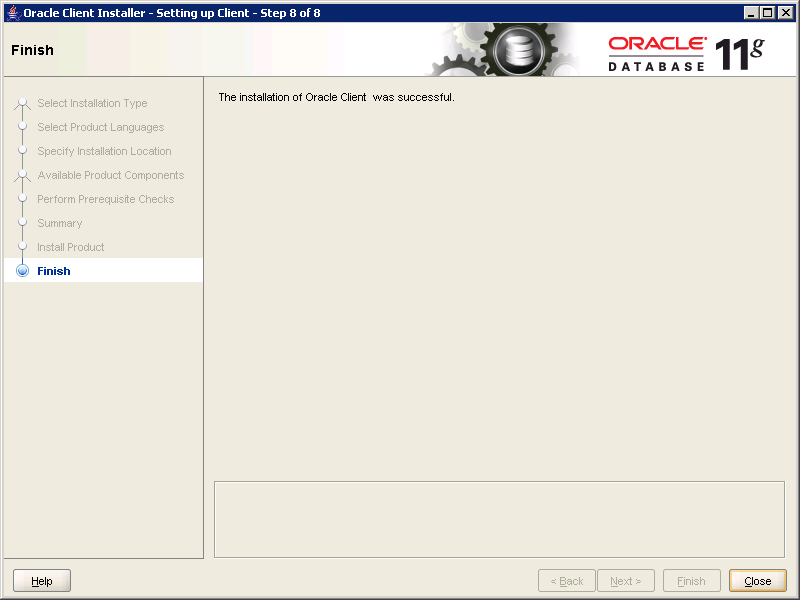
Task: Click Select Product Languages step
Action: 101,127
